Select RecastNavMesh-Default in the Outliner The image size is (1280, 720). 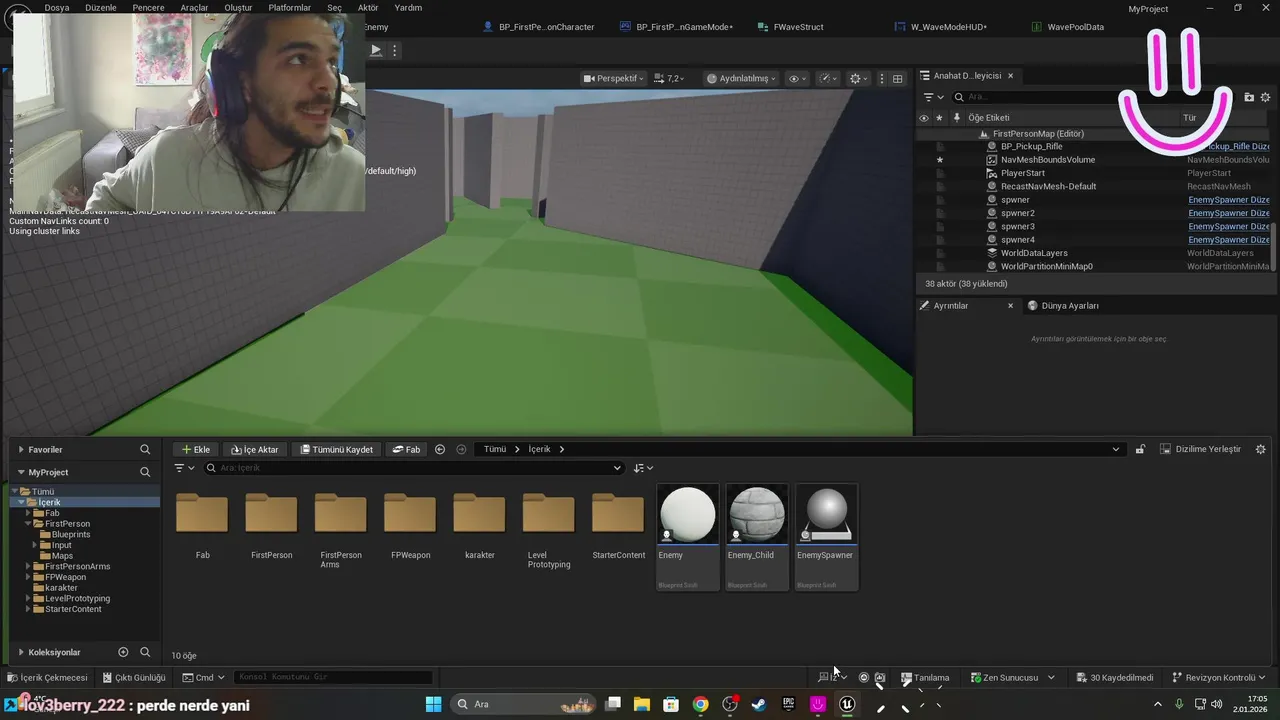coord(1048,186)
